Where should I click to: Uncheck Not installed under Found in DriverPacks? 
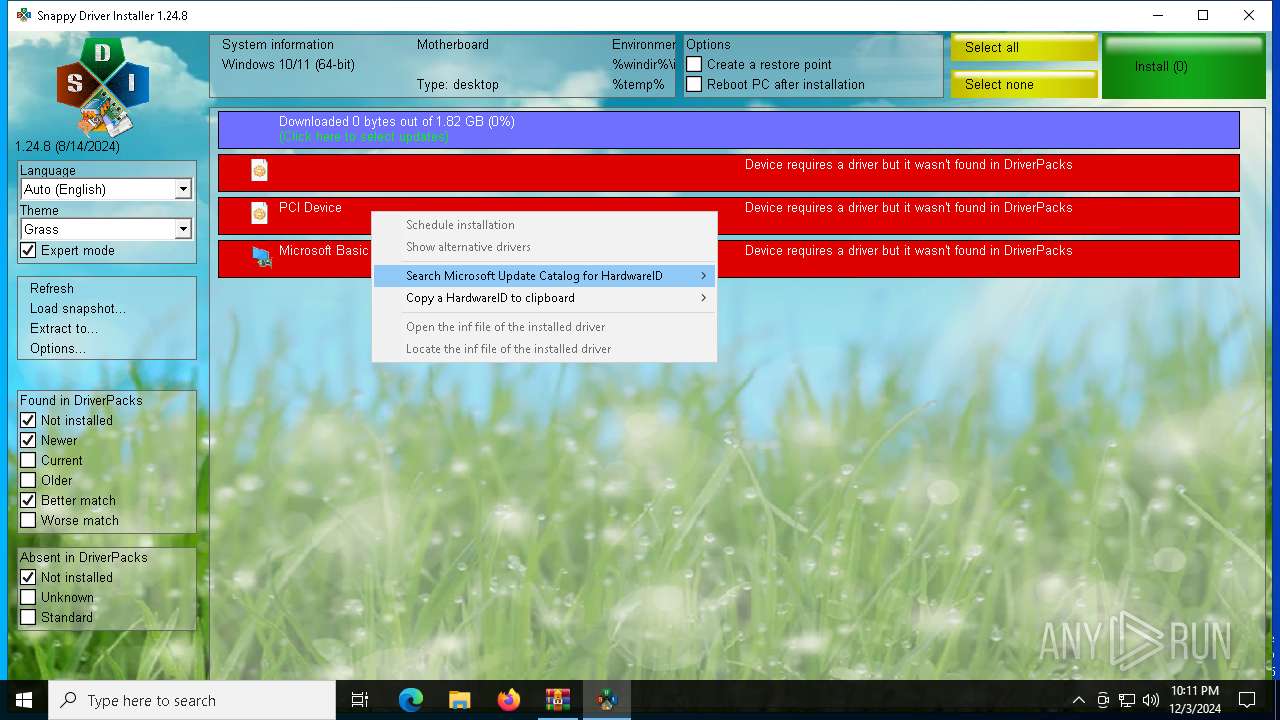28,420
